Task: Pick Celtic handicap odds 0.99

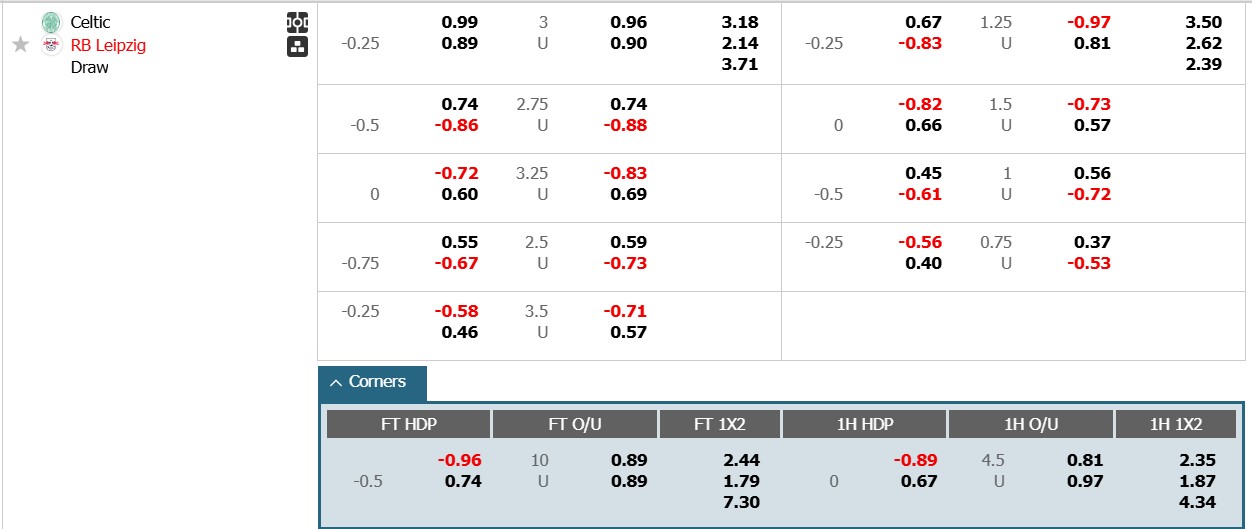Action: pos(460,22)
